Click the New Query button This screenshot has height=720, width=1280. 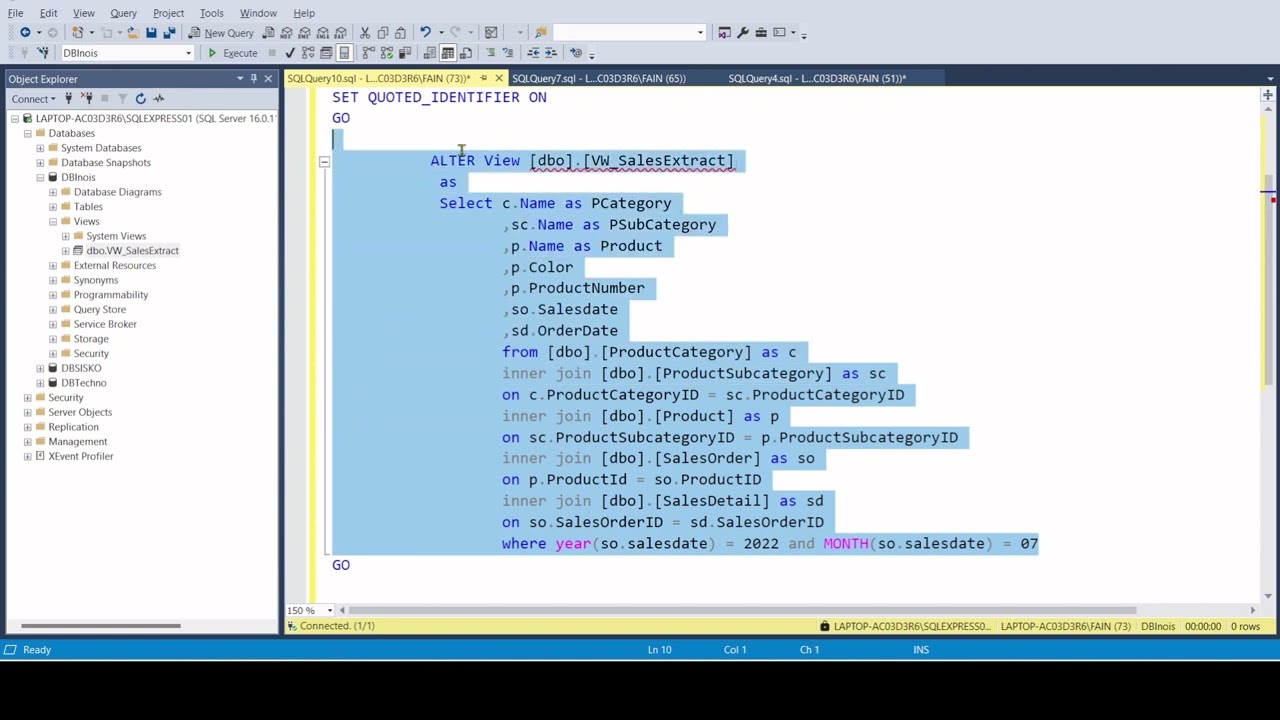coord(220,32)
